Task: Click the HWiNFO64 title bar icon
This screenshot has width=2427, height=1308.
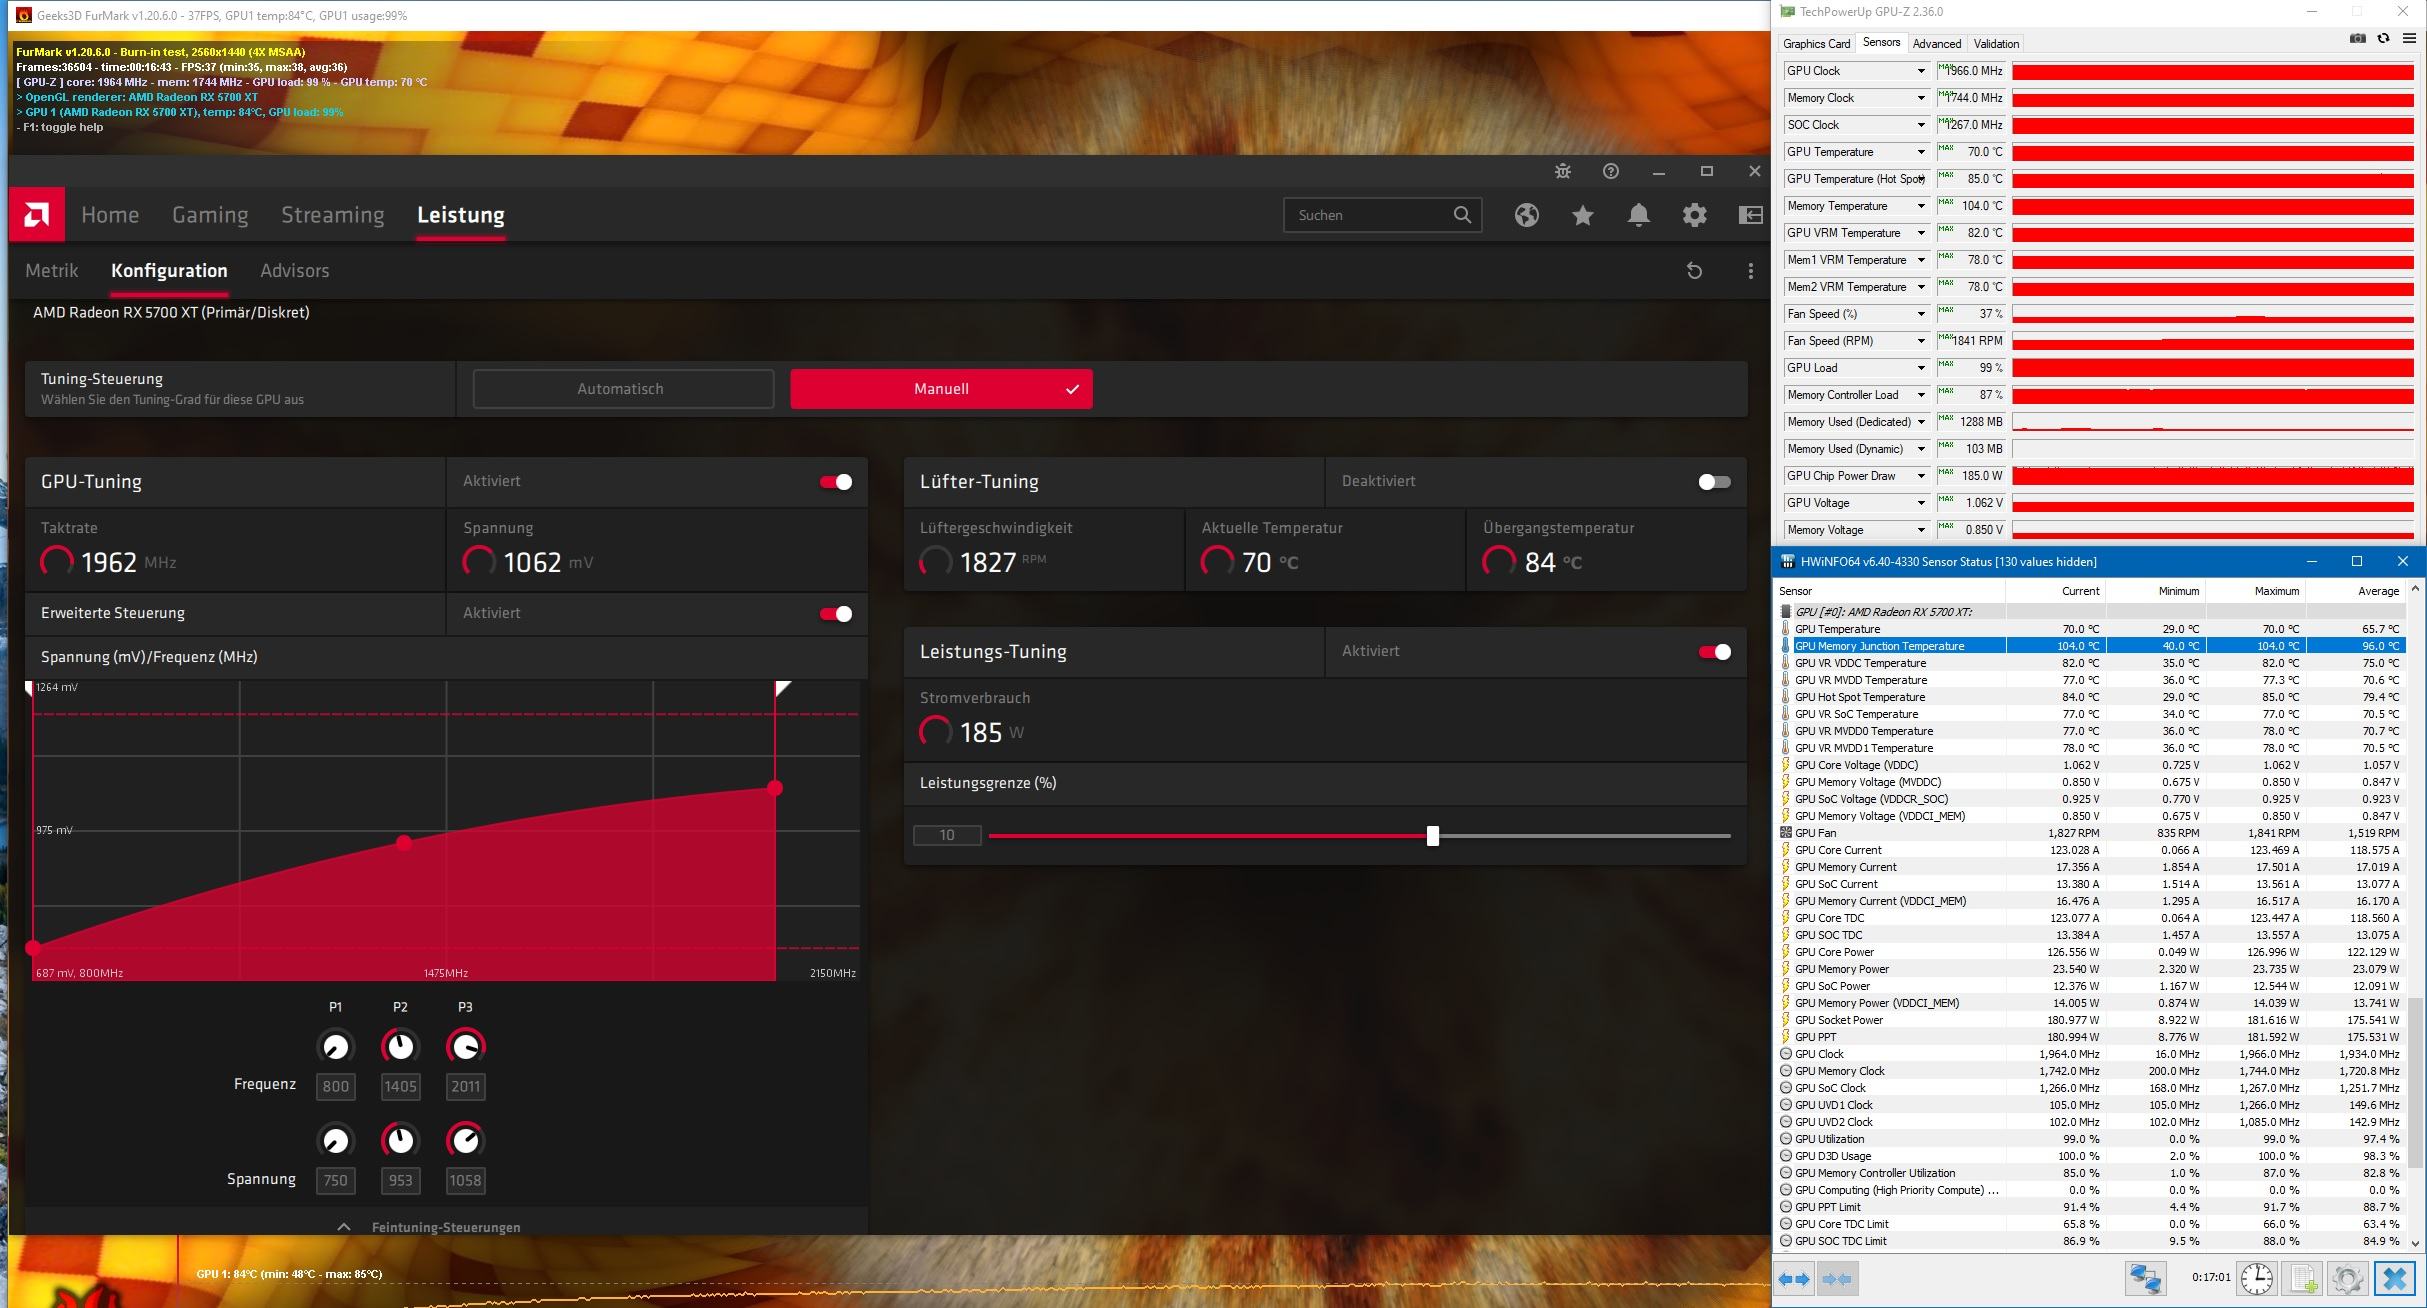Action: 1788,562
